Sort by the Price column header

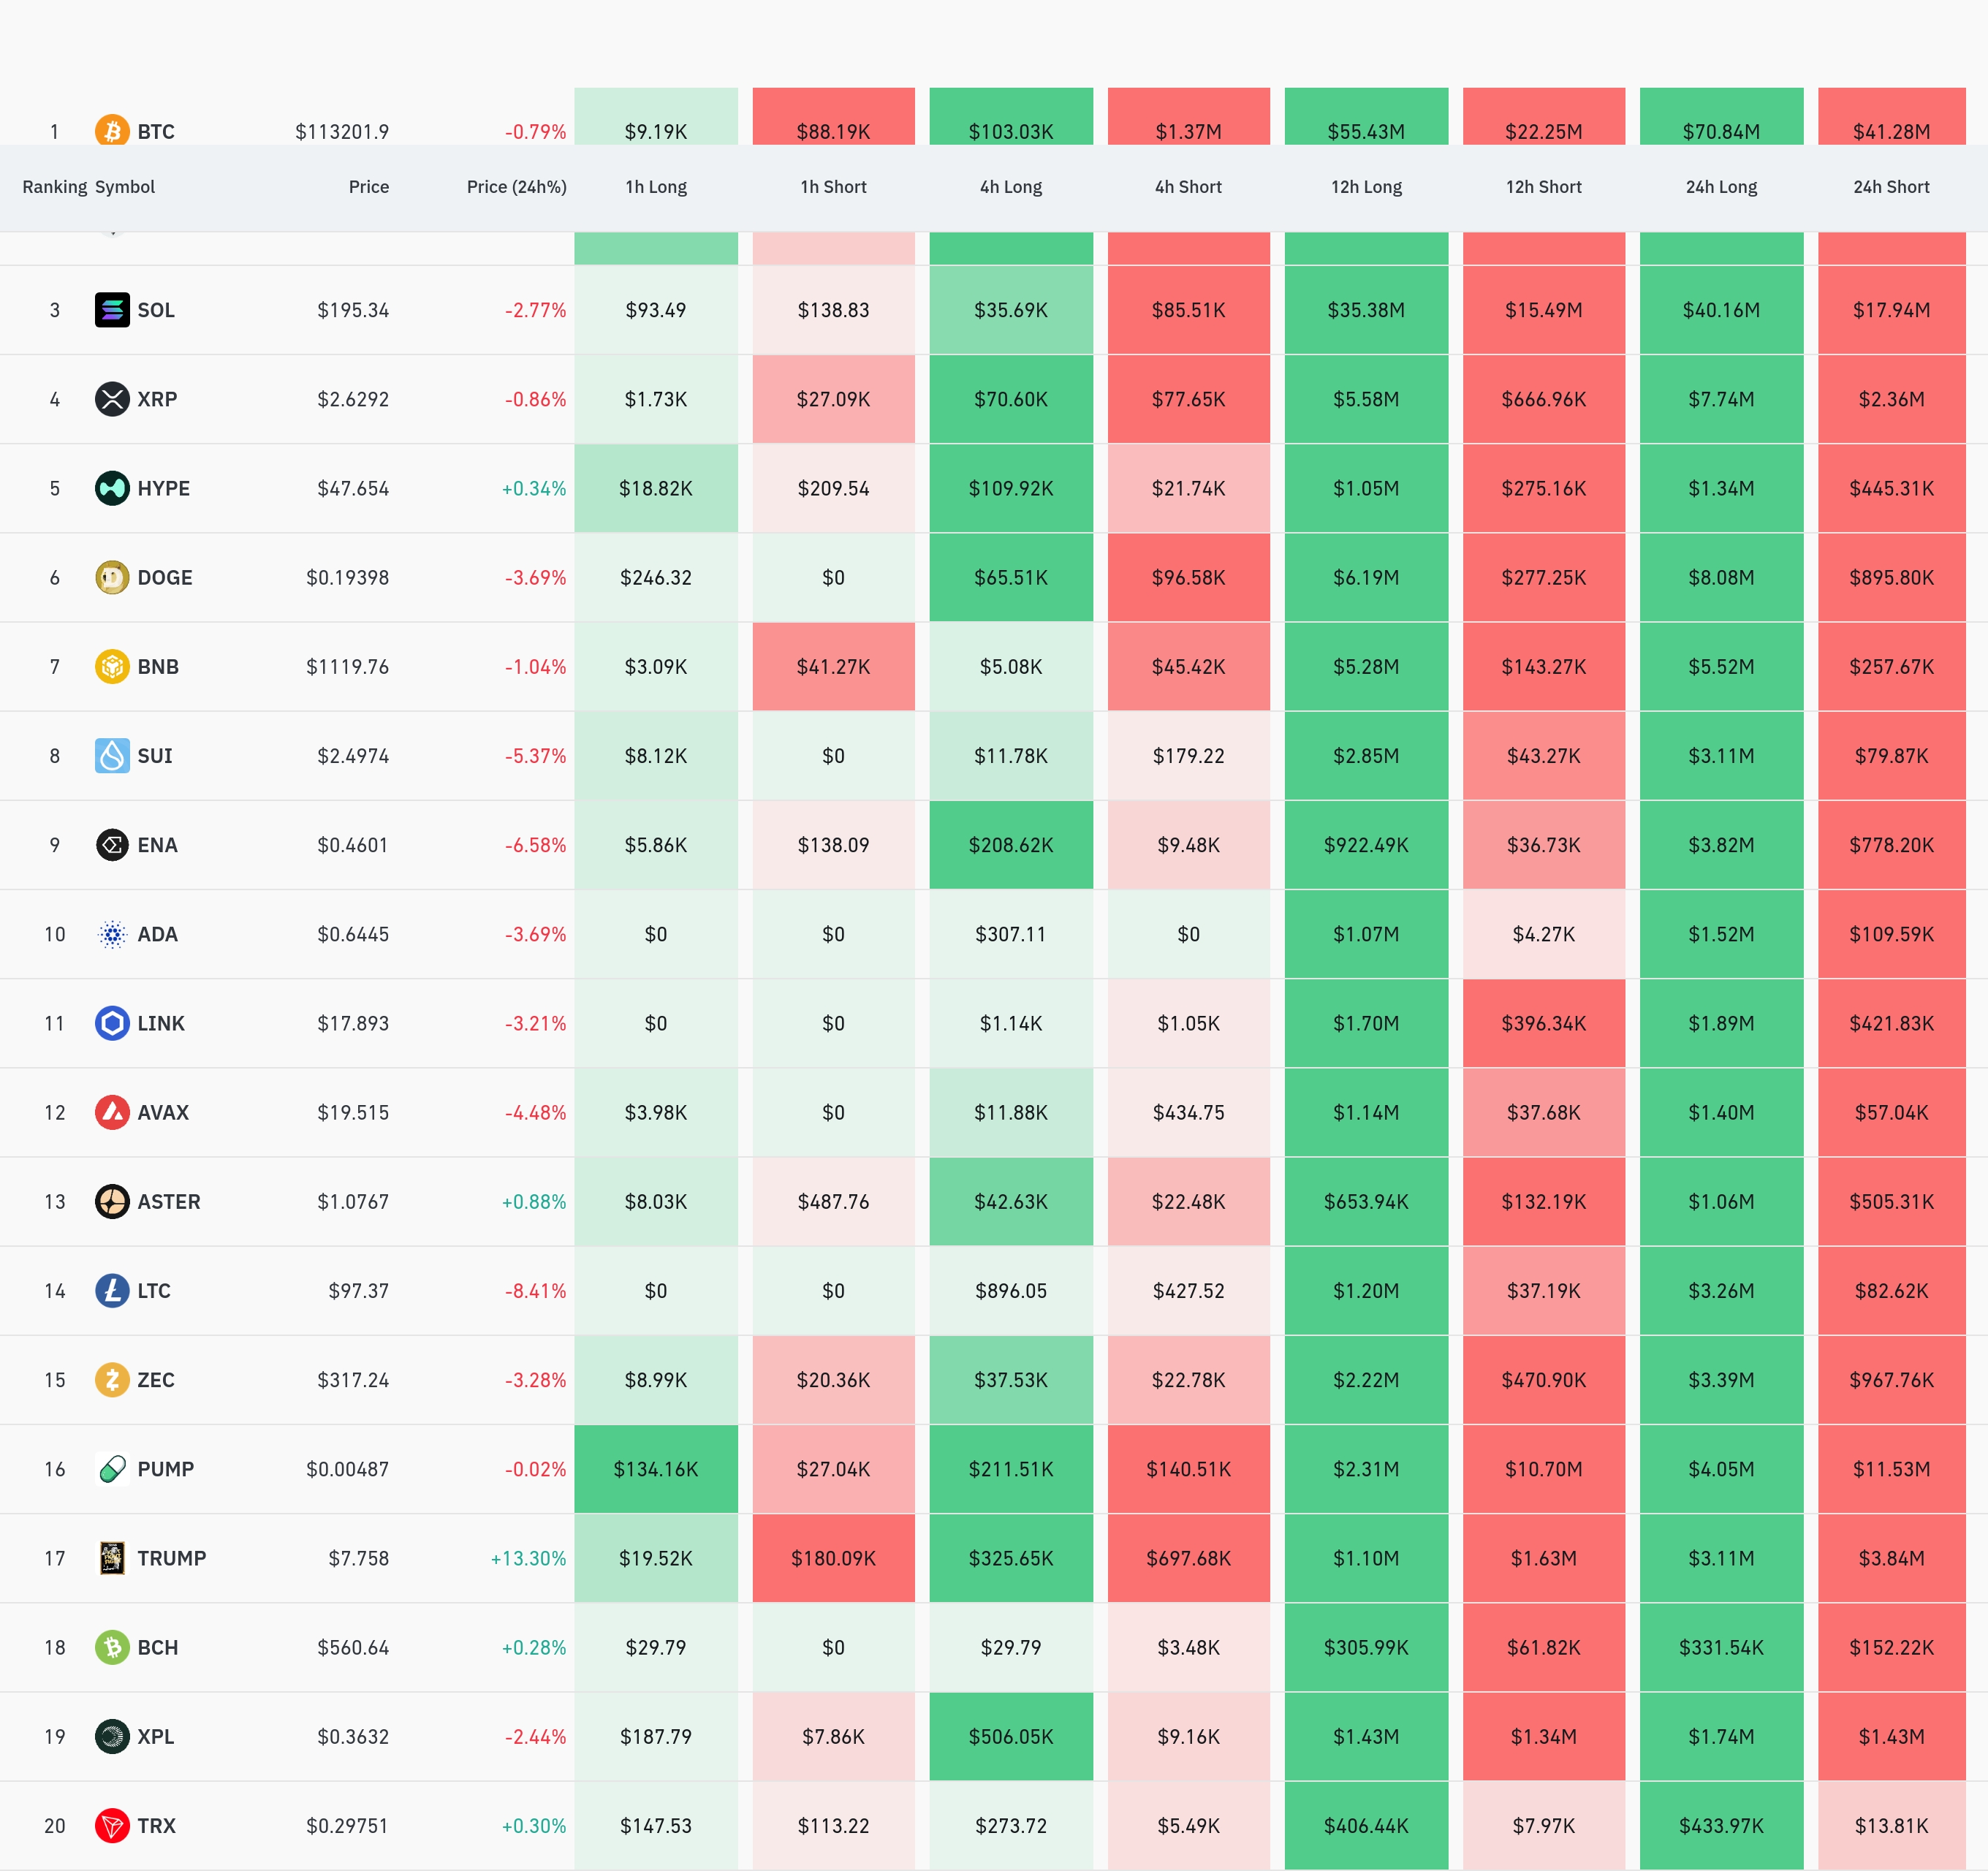(x=368, y=187)
